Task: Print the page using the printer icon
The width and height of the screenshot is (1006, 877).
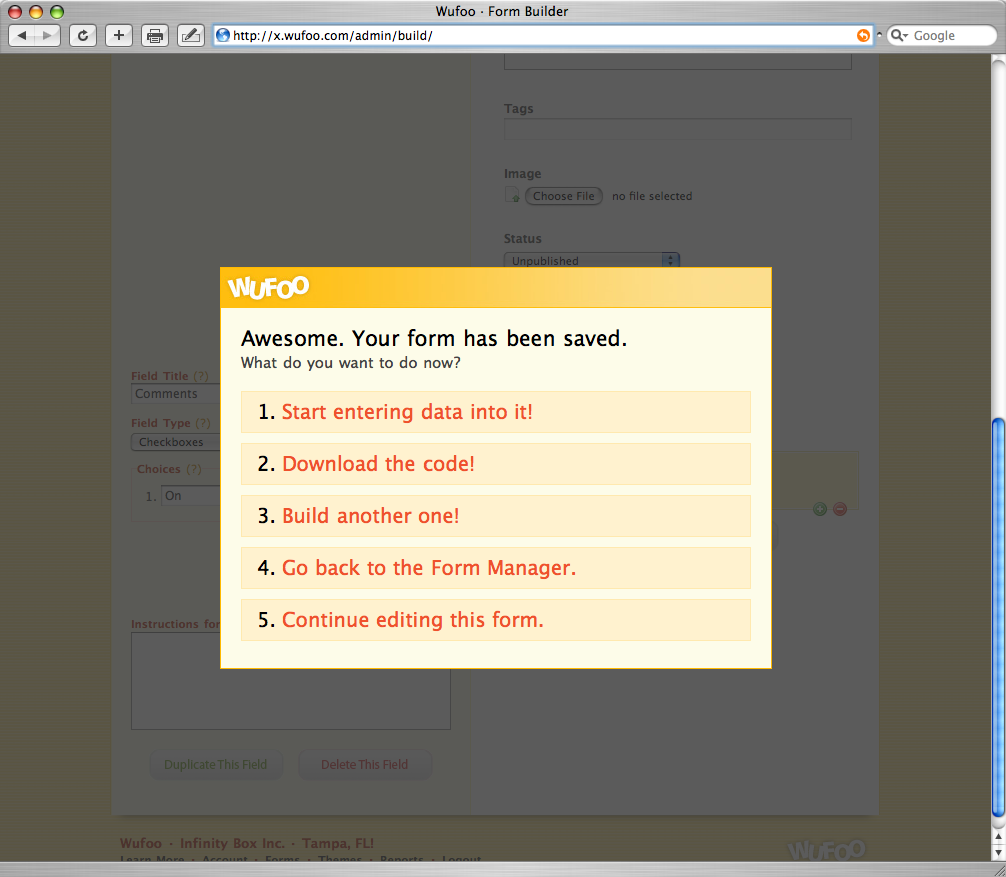Action: tap(155, 35)
